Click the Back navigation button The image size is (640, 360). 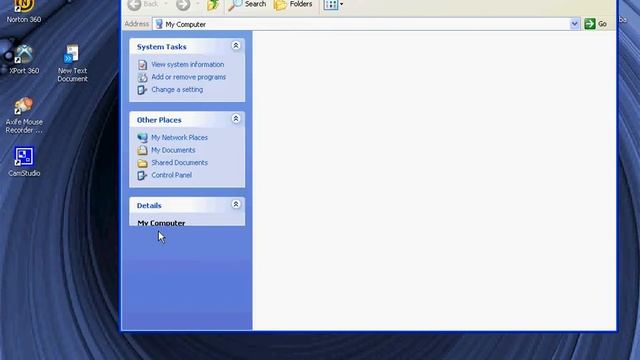pyautogui.click(x=143, y=4)
